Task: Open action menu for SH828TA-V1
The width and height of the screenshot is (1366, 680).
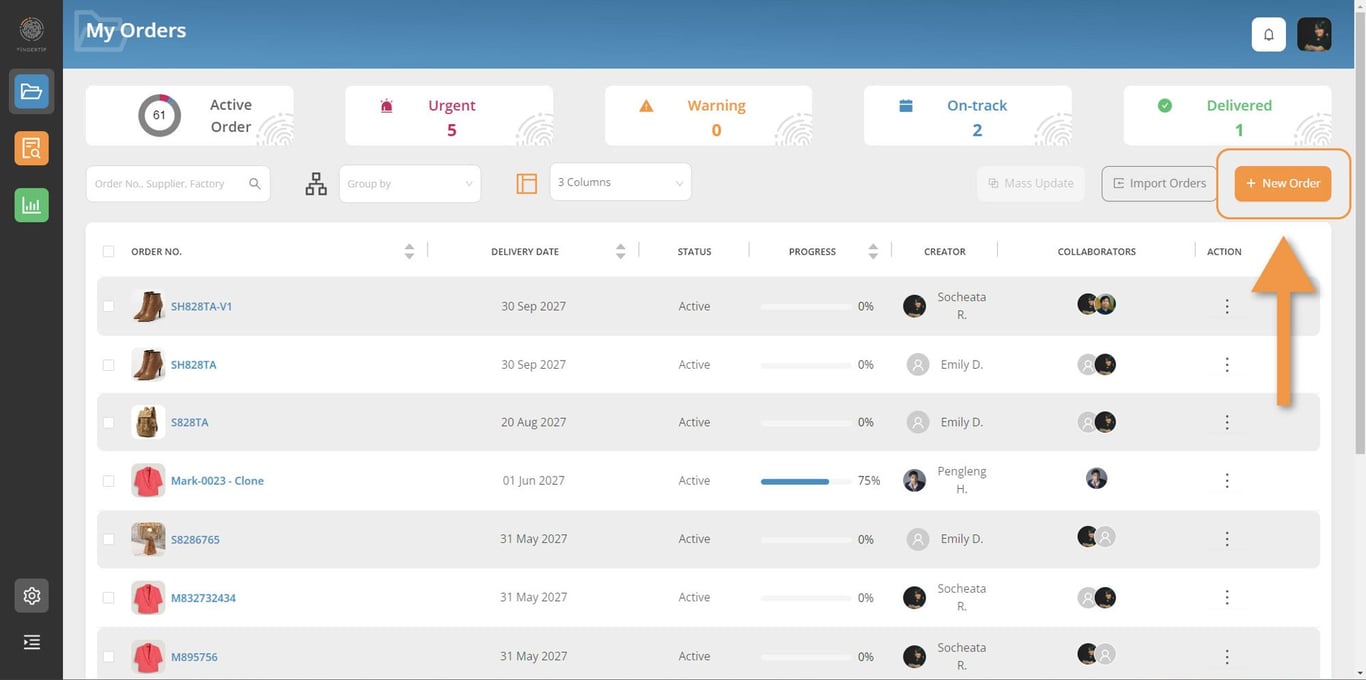Action: (1227, 307)
